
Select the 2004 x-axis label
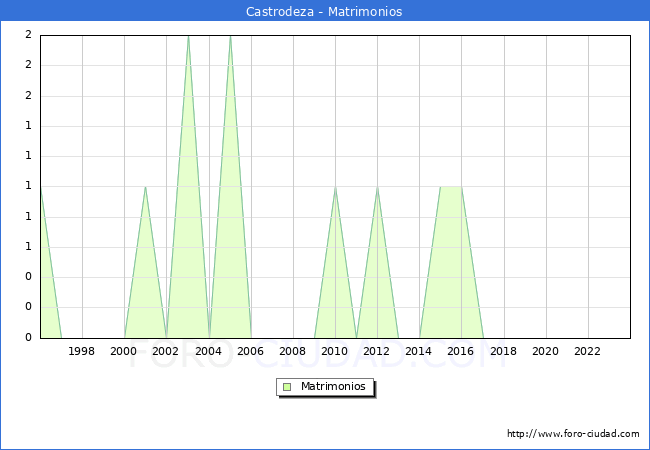coord(208,352)
